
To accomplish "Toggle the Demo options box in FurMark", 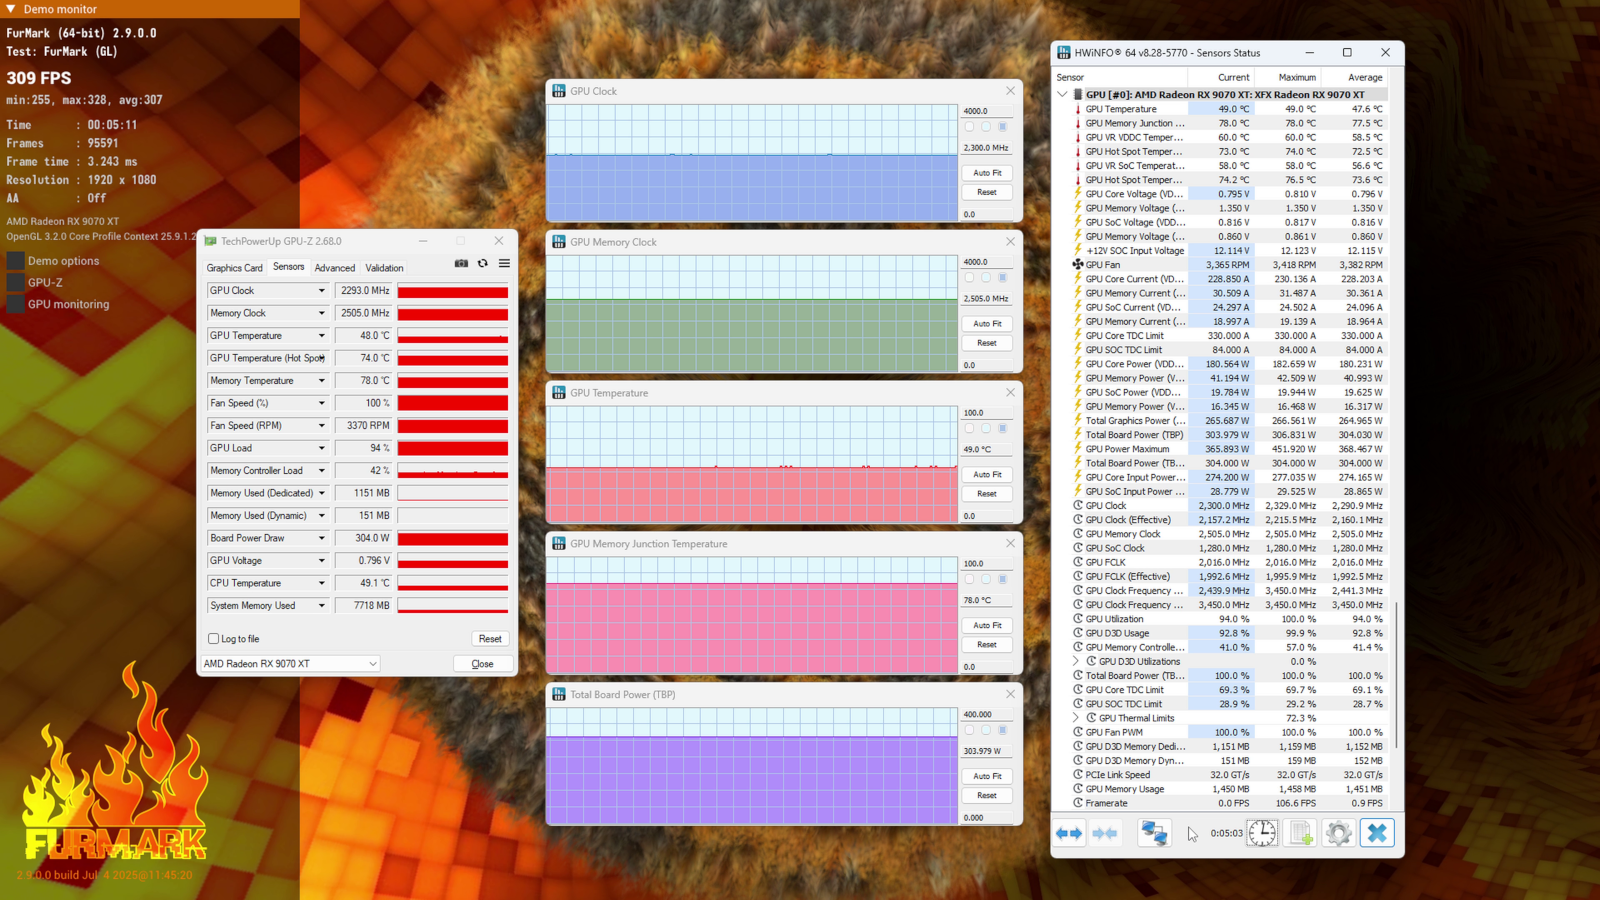I will coord(15,261).
